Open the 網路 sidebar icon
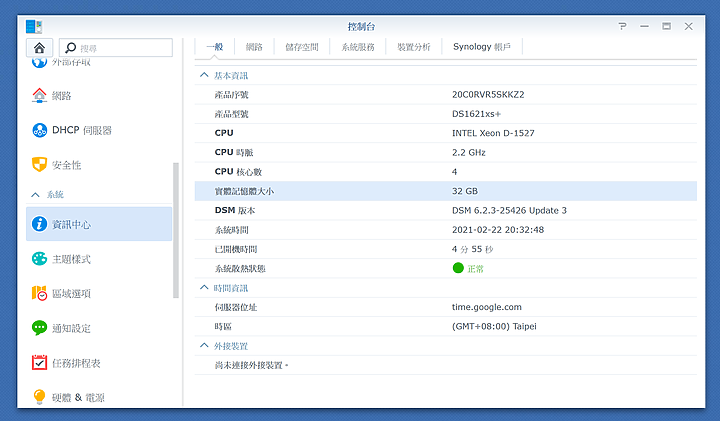The width and height of the screenshot is (720, 421). [39, 95]
